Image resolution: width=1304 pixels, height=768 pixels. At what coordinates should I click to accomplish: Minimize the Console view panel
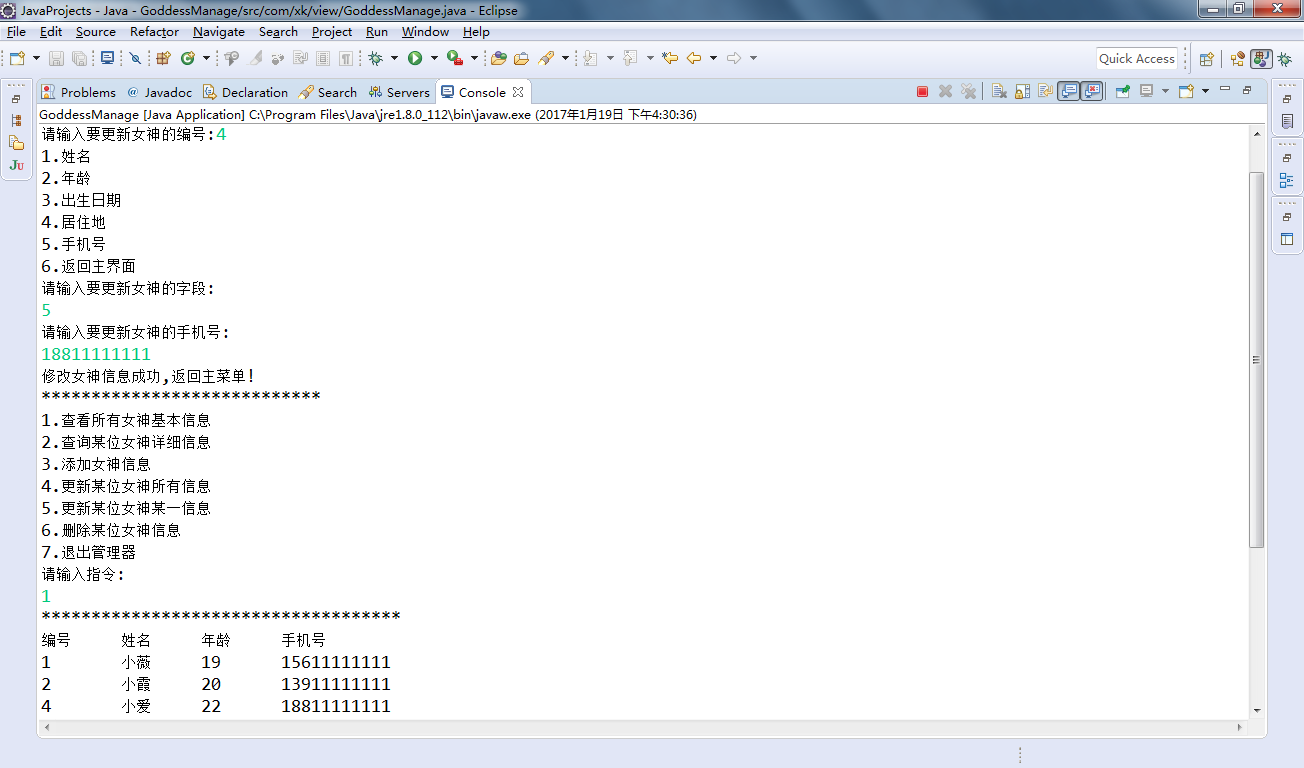(1225, 89)
